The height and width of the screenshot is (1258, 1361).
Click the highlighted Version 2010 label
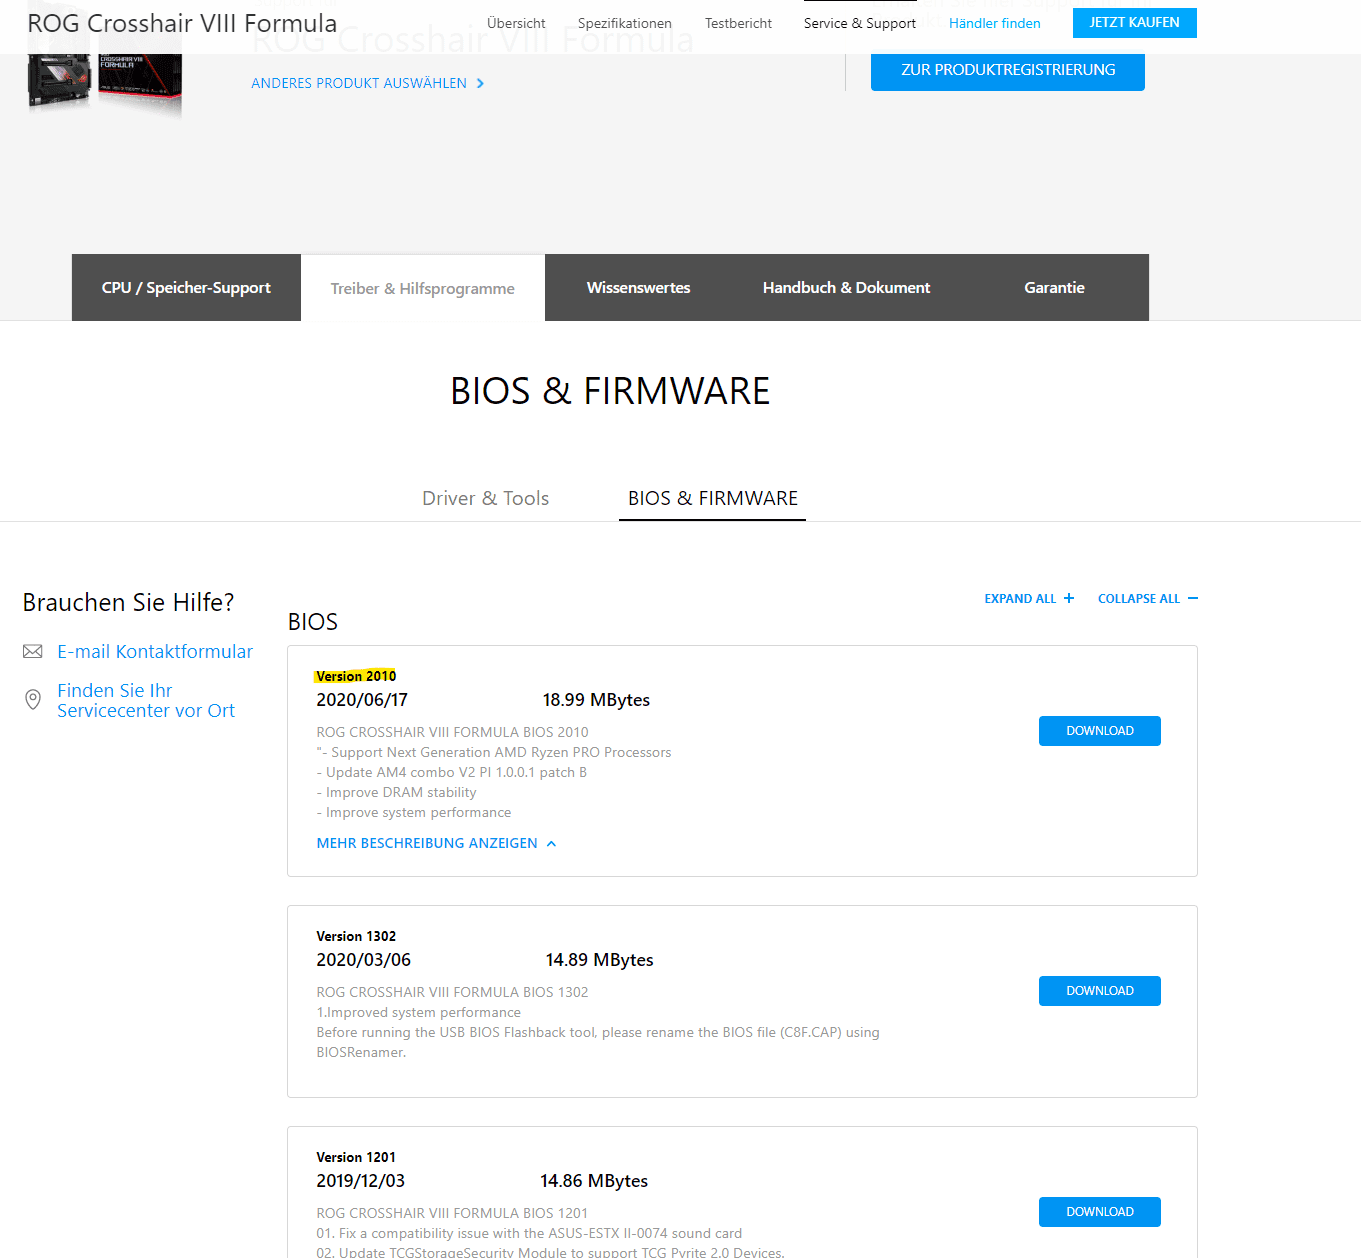356,676
